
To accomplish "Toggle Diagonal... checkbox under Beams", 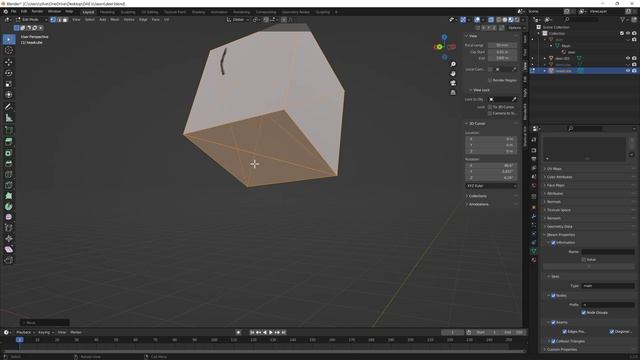I will point(612,332).
